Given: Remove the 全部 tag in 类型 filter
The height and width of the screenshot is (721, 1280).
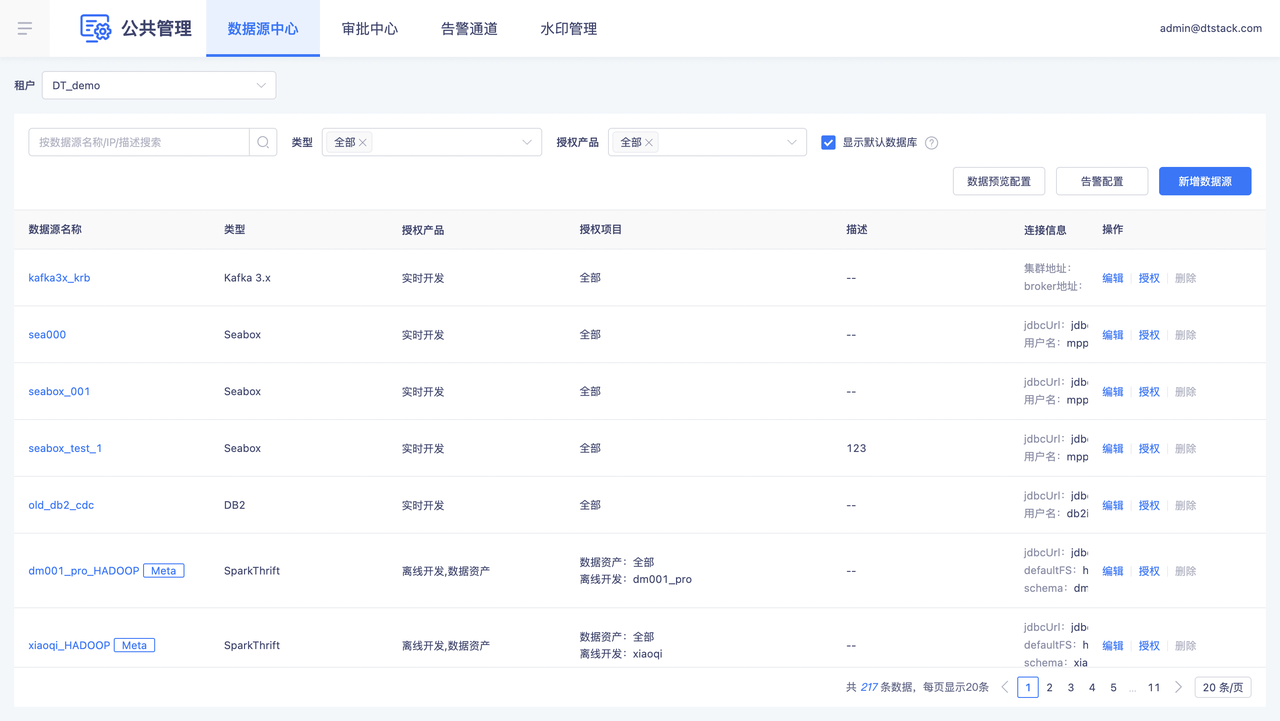Looking at the screenshot, I should pyautogui.click(x=363, y=143).
